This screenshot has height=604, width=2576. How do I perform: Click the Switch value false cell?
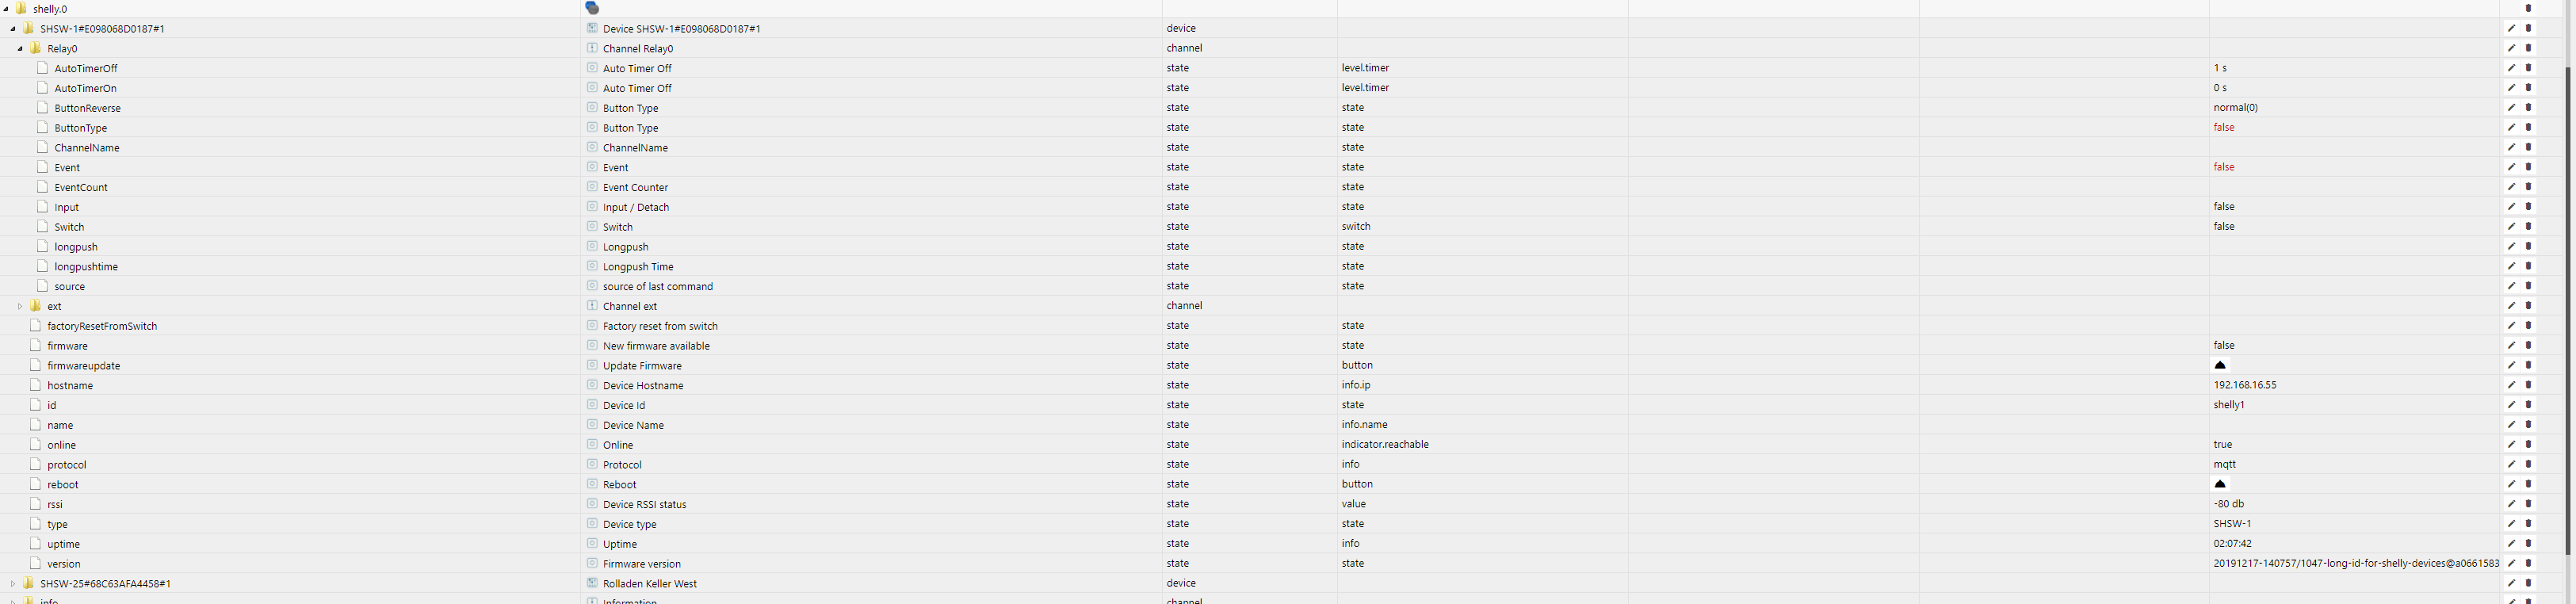coord(2224,227)
